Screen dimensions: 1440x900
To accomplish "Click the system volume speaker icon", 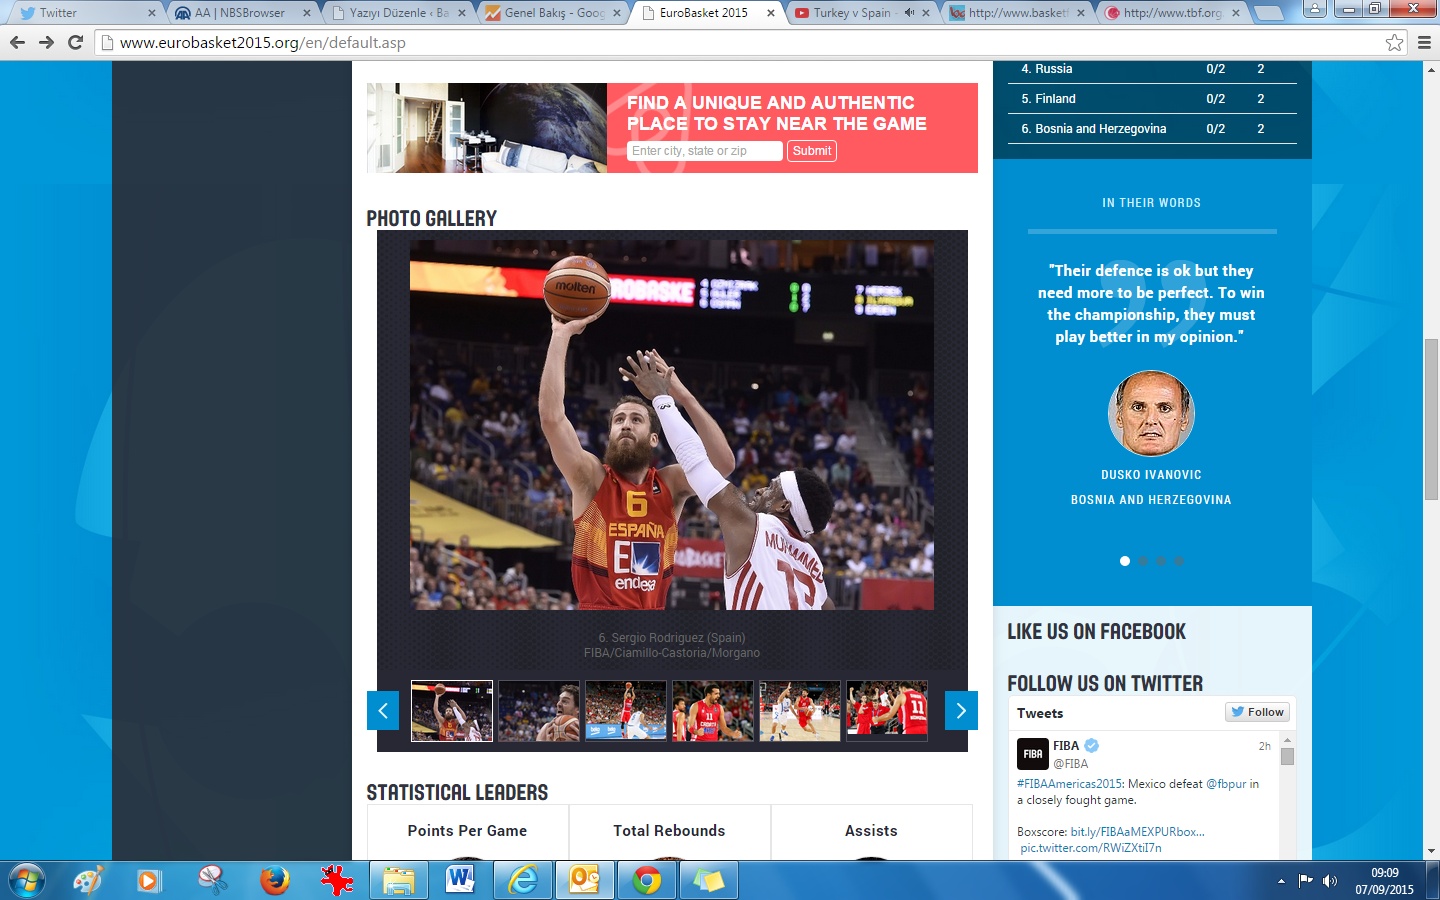I will pyautogui.click(x=1330, y=881).
